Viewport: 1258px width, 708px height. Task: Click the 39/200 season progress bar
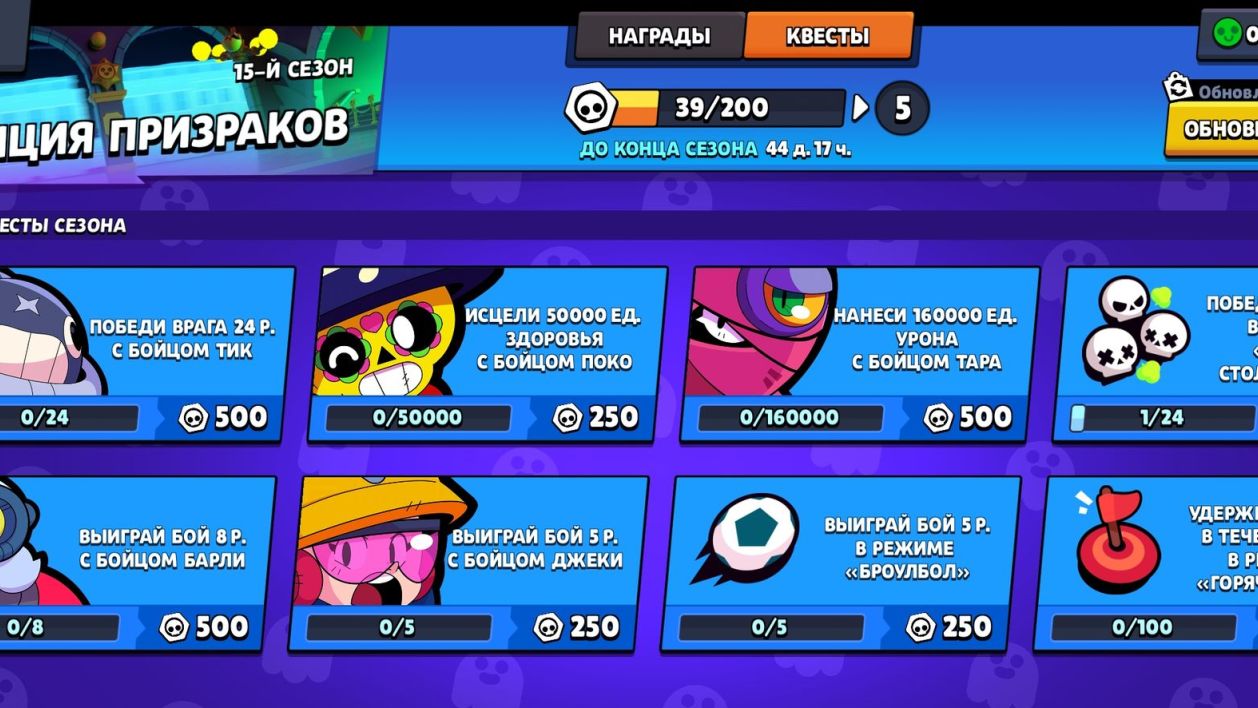click(726, 108)
